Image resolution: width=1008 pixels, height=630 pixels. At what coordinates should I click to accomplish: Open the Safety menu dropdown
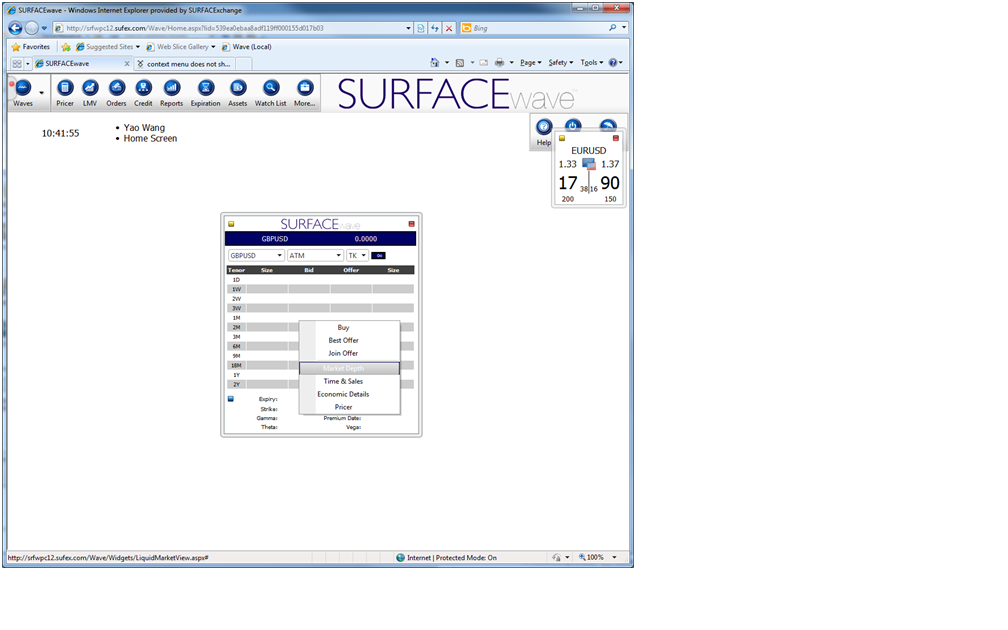pos(561,63)
